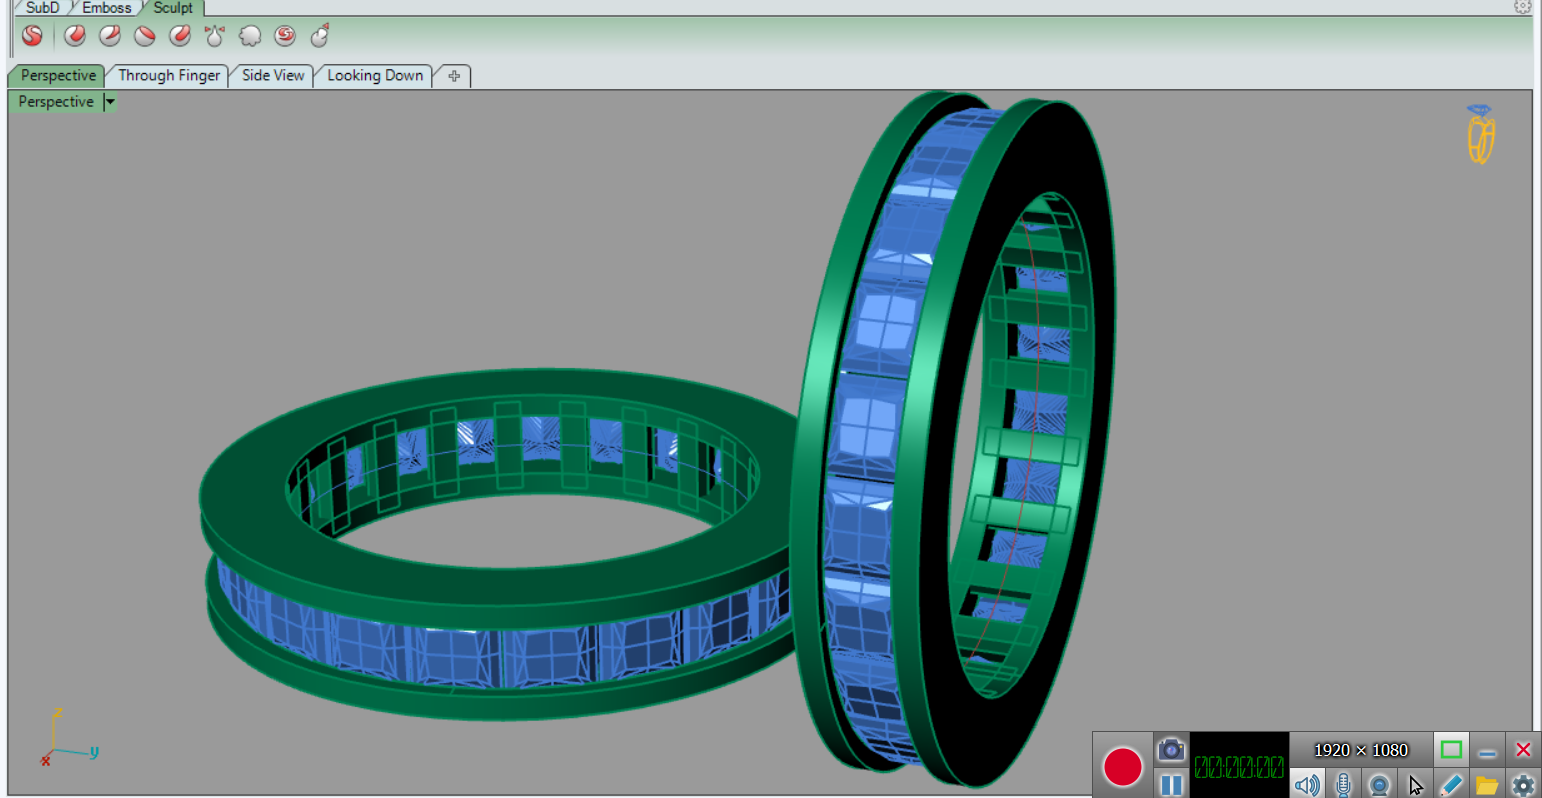Open the 1920 × 1080 resolution selector
Image resolution: width=1542 pixels, height=798 pixels.
click(1360, 750)
